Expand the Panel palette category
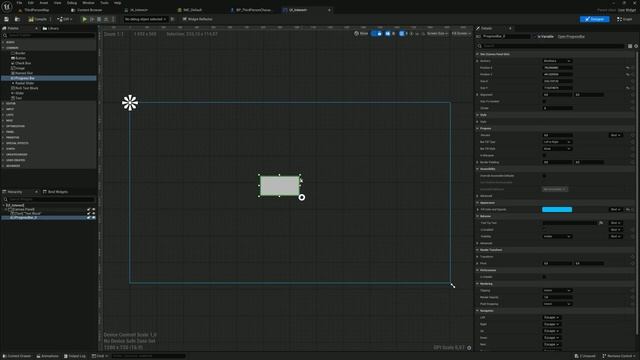Image resolution: width=640 pixels, height=360 pixels. (x=4, y=132)
